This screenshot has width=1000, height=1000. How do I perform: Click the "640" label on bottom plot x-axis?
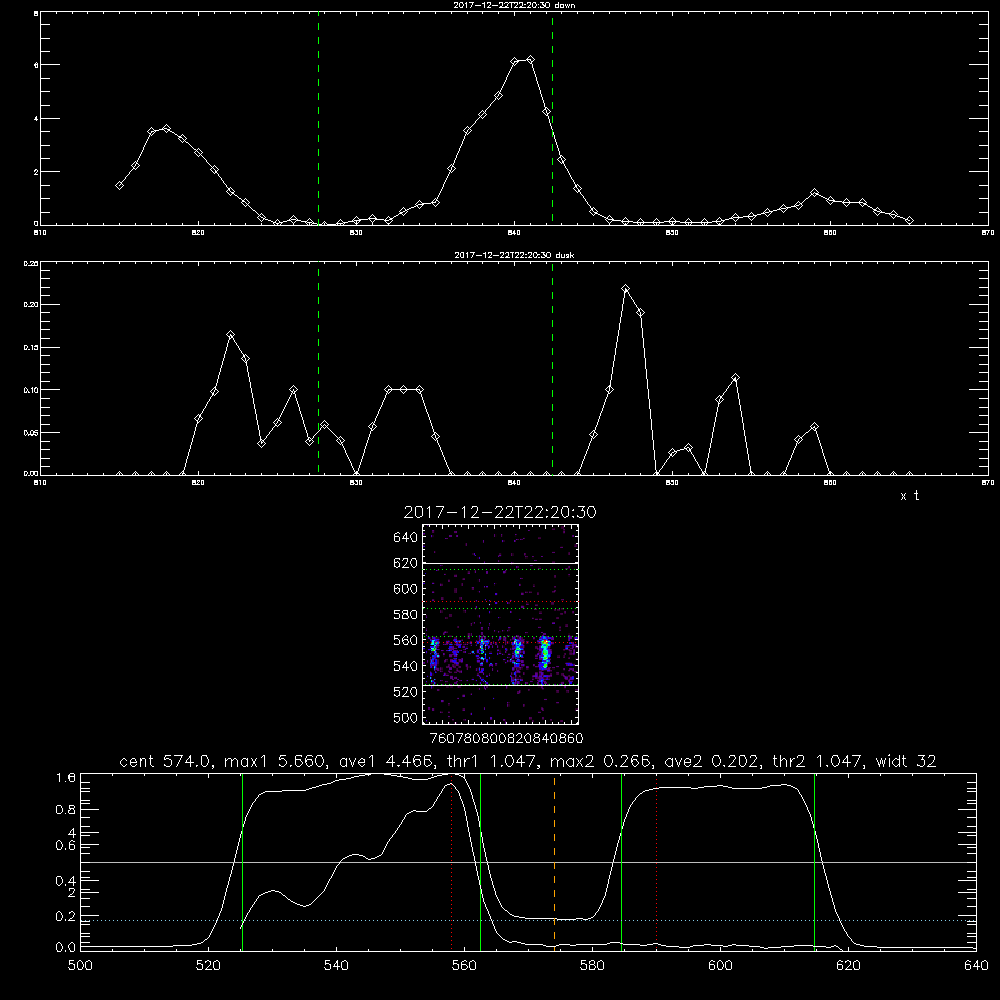point(976,966)
